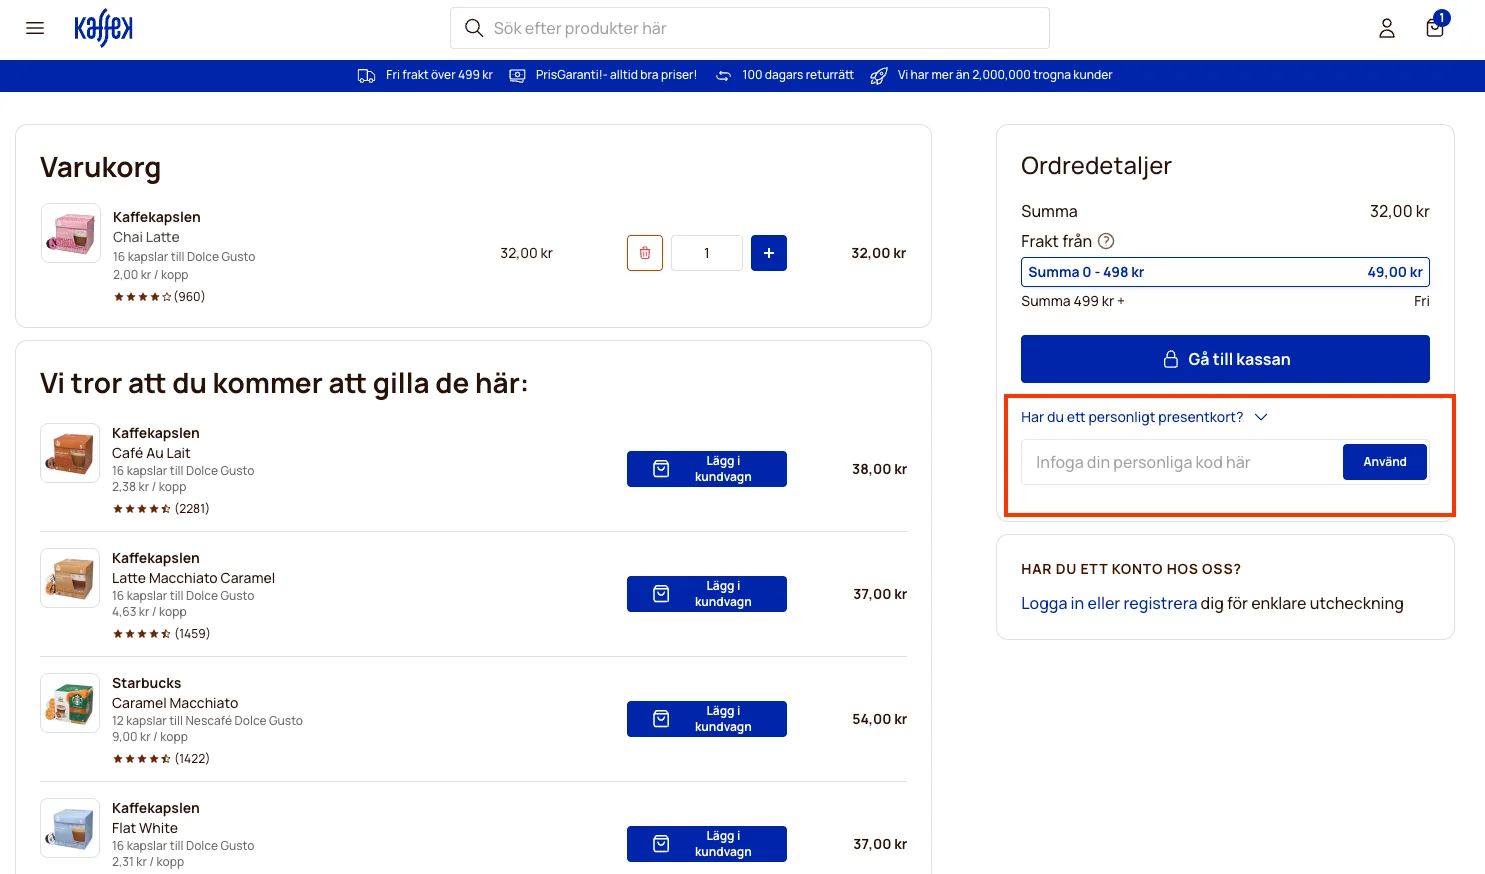
Task: Click the free shipping truck icon
Action: [367, 75]
